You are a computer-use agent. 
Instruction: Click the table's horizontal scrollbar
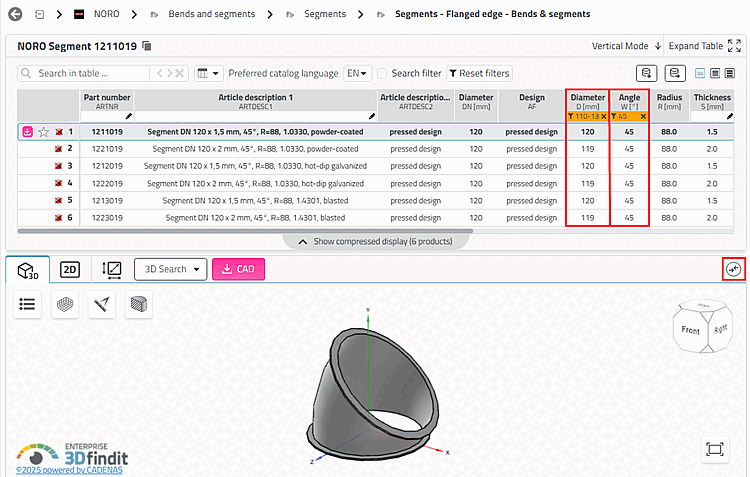point(245,231)
